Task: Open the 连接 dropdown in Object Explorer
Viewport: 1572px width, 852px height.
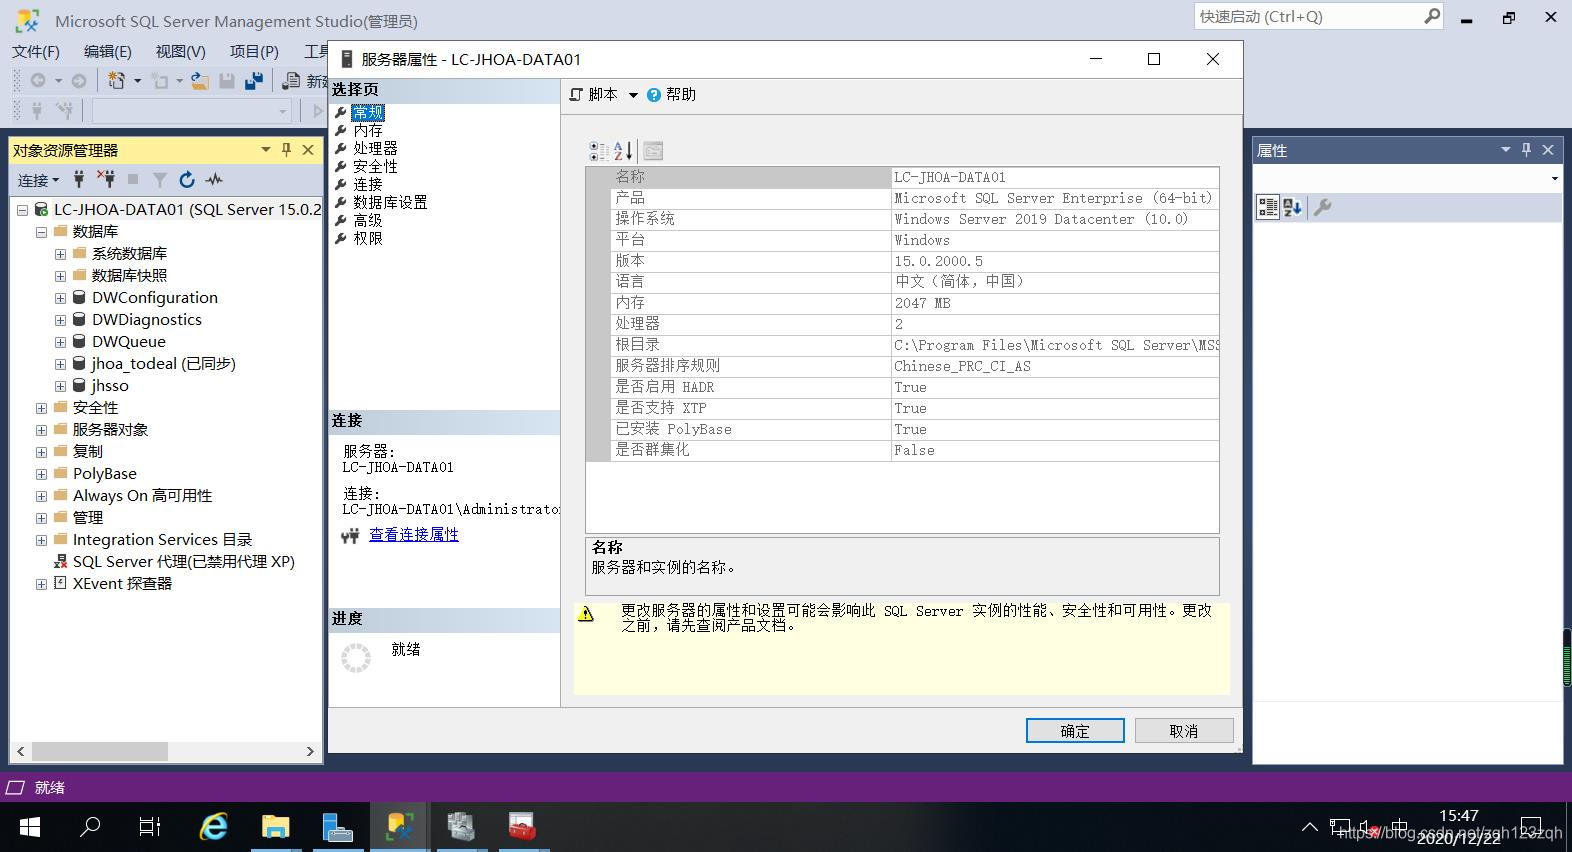Action: tap(38, 180)
